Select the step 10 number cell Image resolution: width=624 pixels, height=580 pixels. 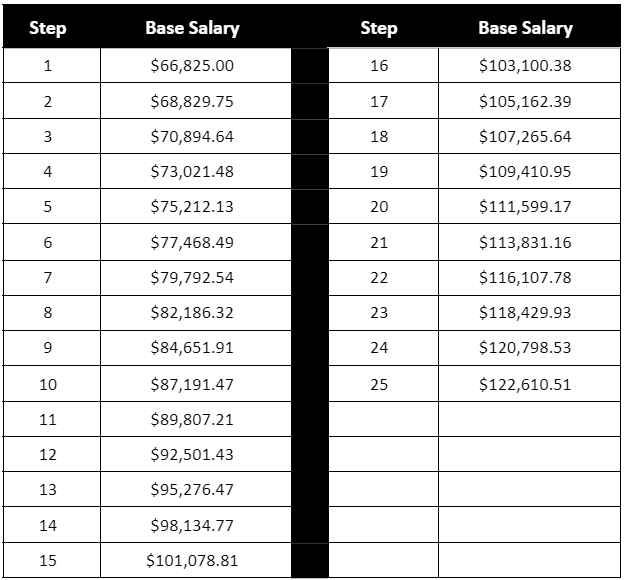click(x=48, y=384)
